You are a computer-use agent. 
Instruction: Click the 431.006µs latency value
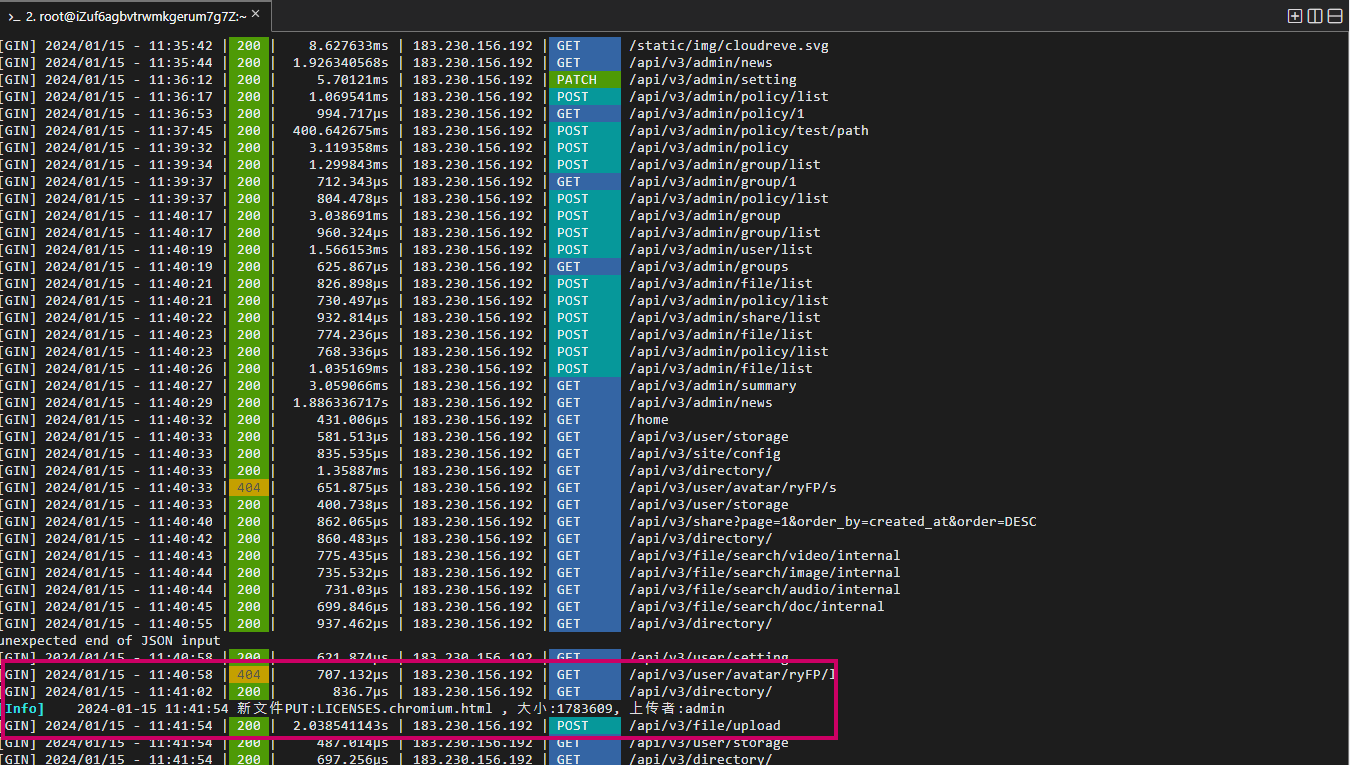pyautogui.click(x=353, y=420)
